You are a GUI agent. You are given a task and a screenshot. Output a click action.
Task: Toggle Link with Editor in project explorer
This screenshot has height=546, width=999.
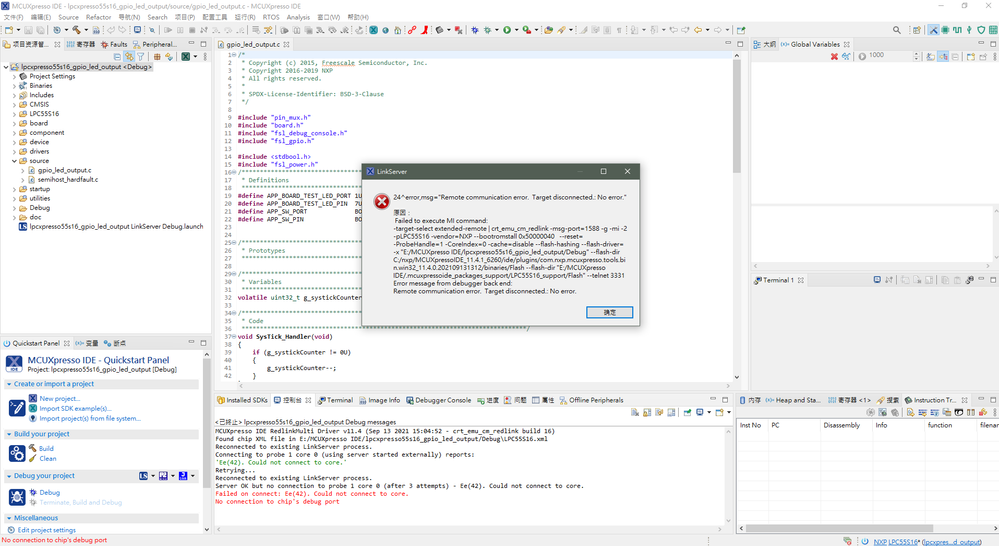click(129, 56)
